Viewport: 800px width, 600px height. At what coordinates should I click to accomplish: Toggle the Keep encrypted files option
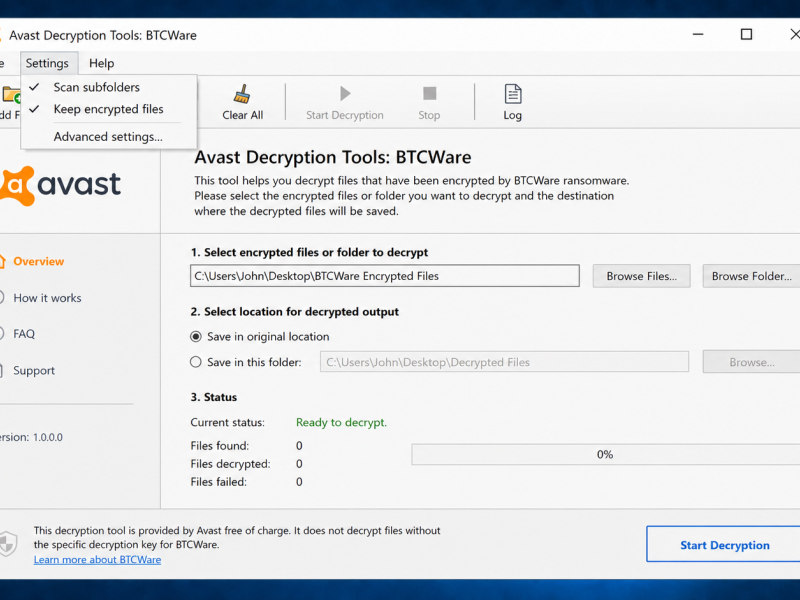[108, 109]
